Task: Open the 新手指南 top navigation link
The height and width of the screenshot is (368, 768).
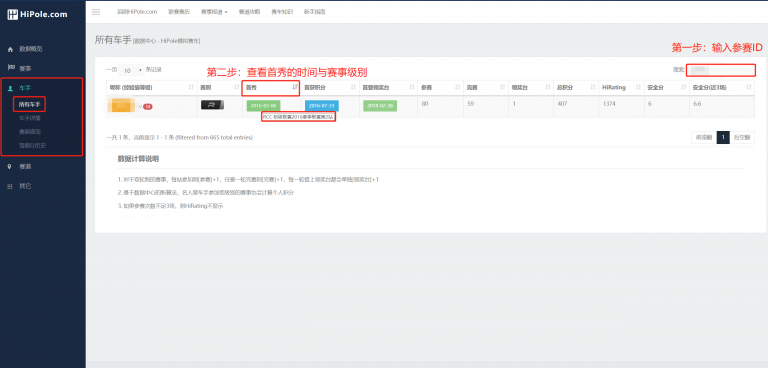Action: (314, 12)
